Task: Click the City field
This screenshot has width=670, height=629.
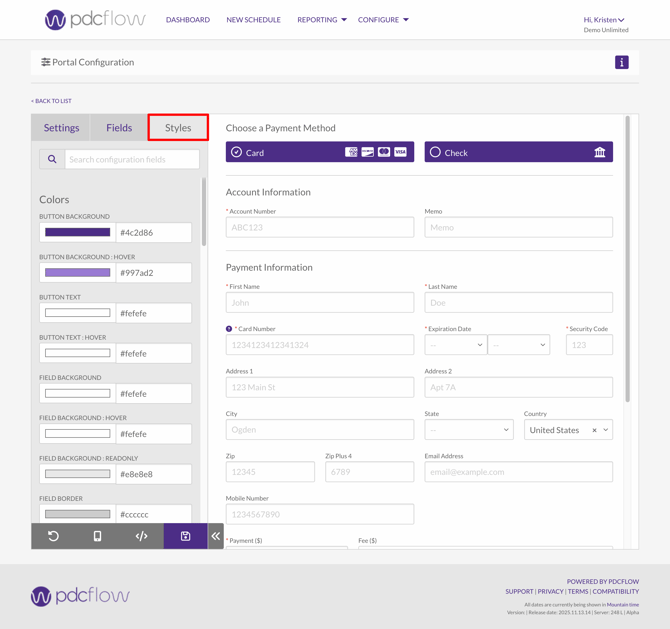Action: (x=320, y=429)
